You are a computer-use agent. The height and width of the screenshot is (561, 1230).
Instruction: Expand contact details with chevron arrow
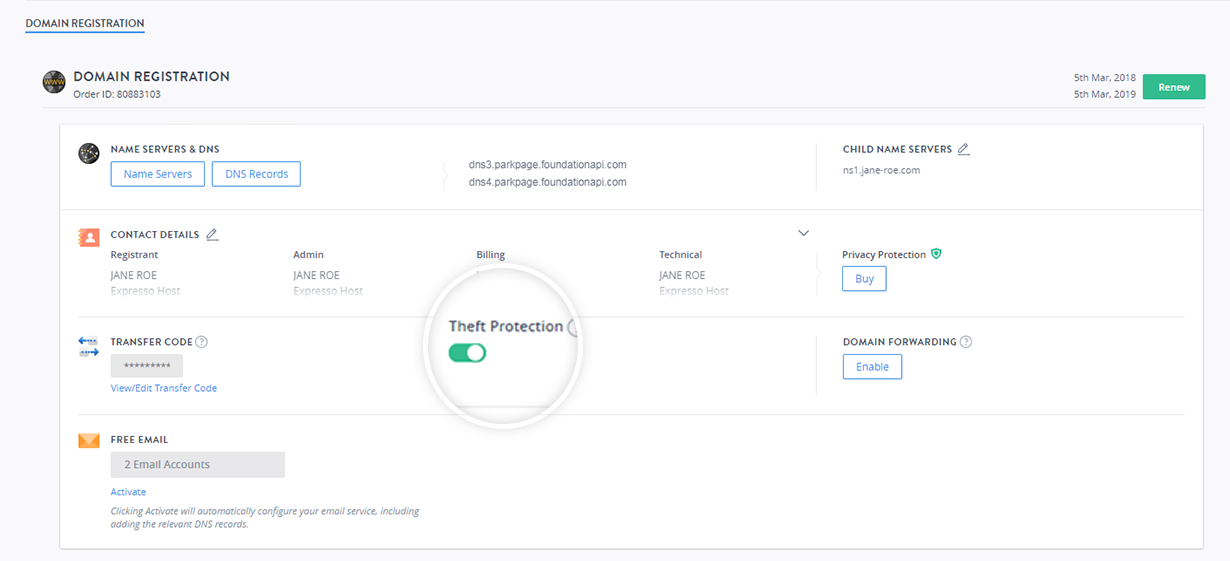point(803,233)
